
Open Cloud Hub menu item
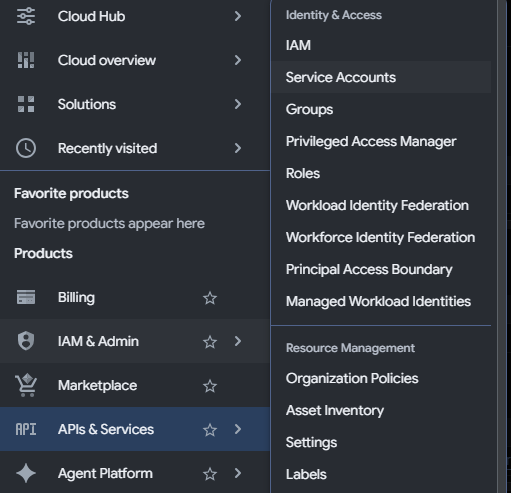[x=135, y=16]
